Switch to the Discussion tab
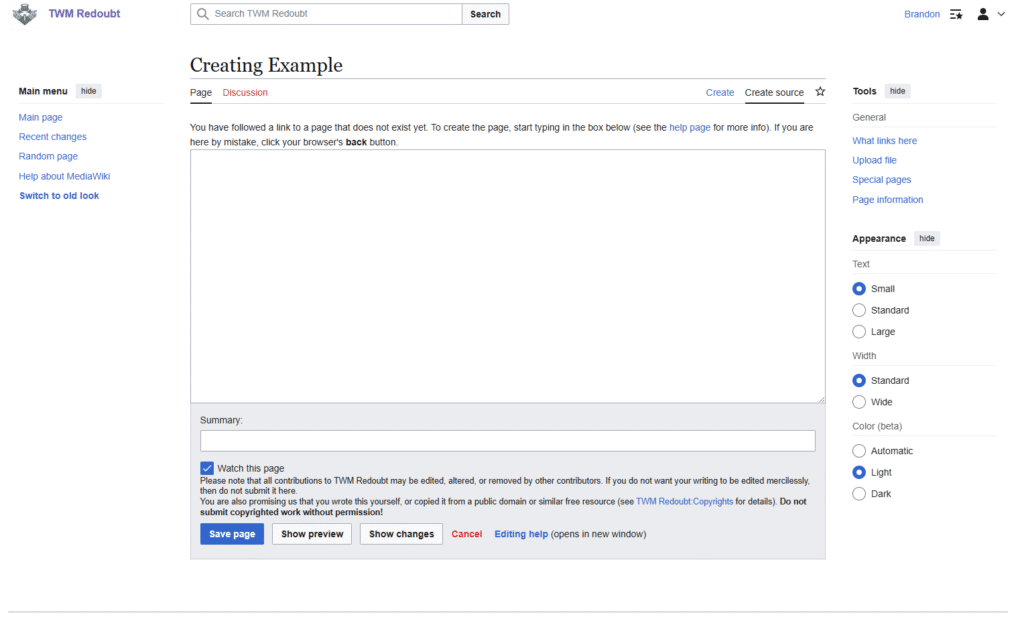 (245, 93)
